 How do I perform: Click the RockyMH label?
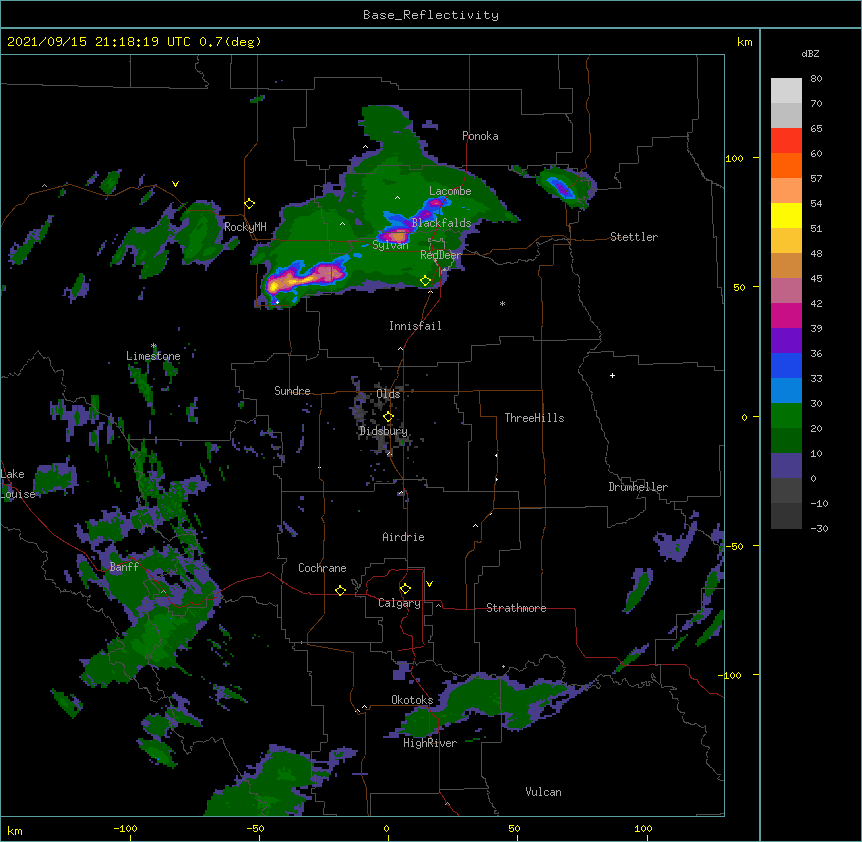coord(245,227)
